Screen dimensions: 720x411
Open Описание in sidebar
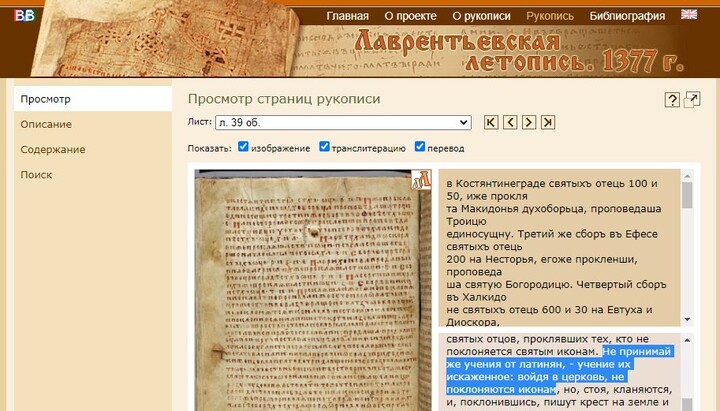click(46, 124)
